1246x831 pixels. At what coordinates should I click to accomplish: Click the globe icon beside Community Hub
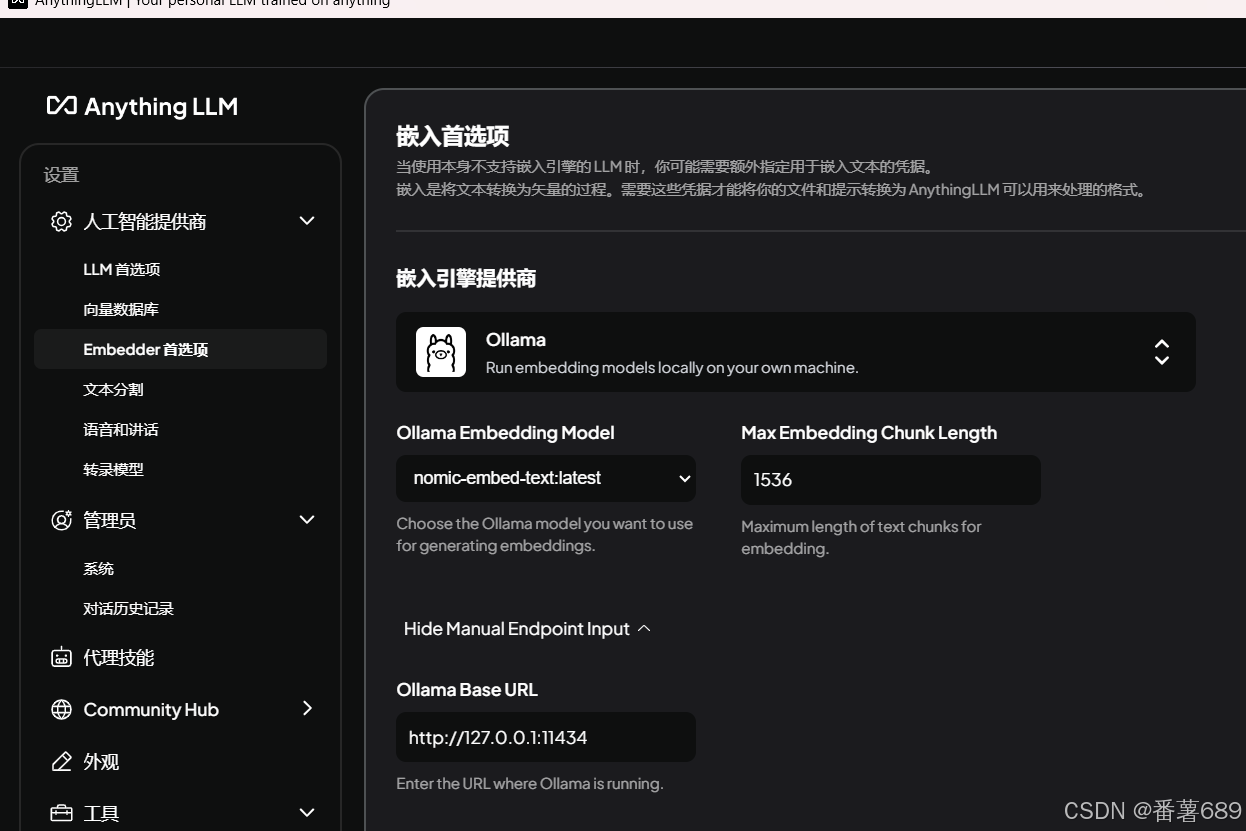tap(61, 709)
